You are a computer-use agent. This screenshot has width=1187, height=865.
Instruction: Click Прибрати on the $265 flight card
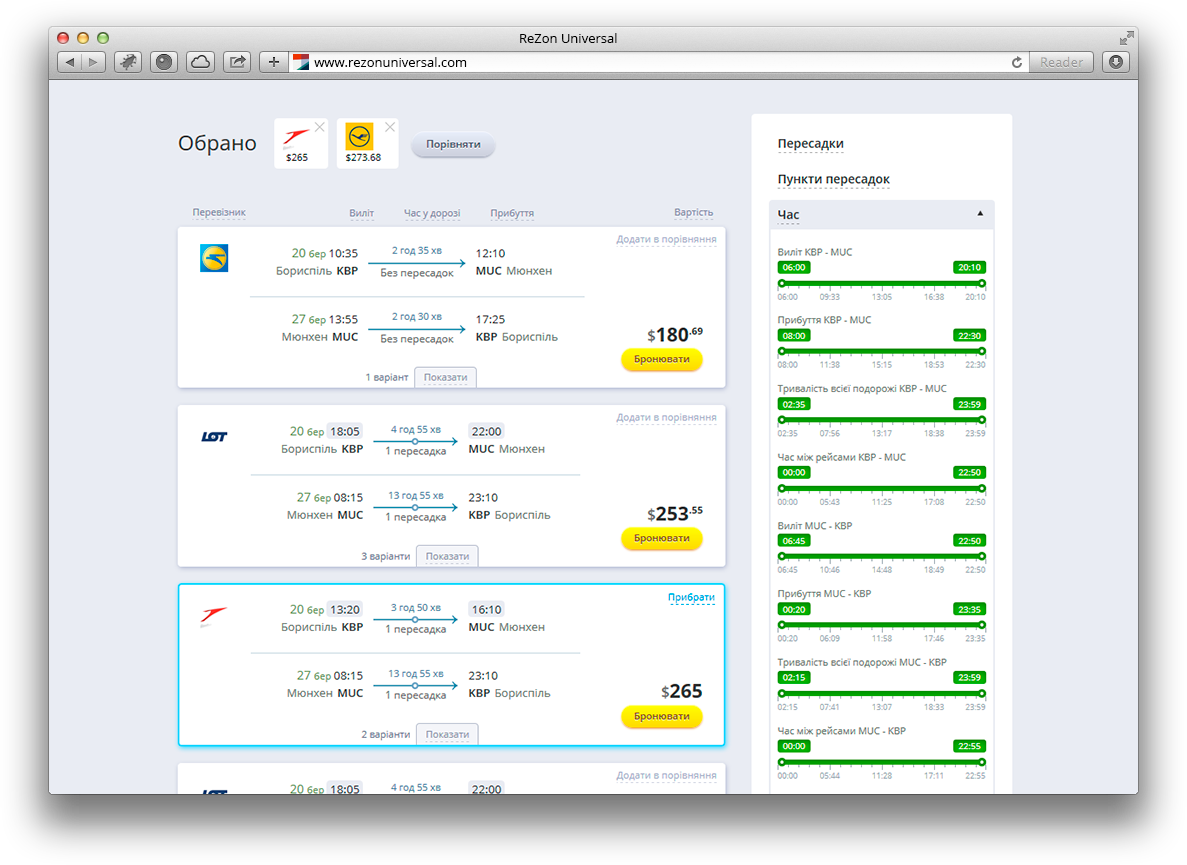[x=691, y=597]
